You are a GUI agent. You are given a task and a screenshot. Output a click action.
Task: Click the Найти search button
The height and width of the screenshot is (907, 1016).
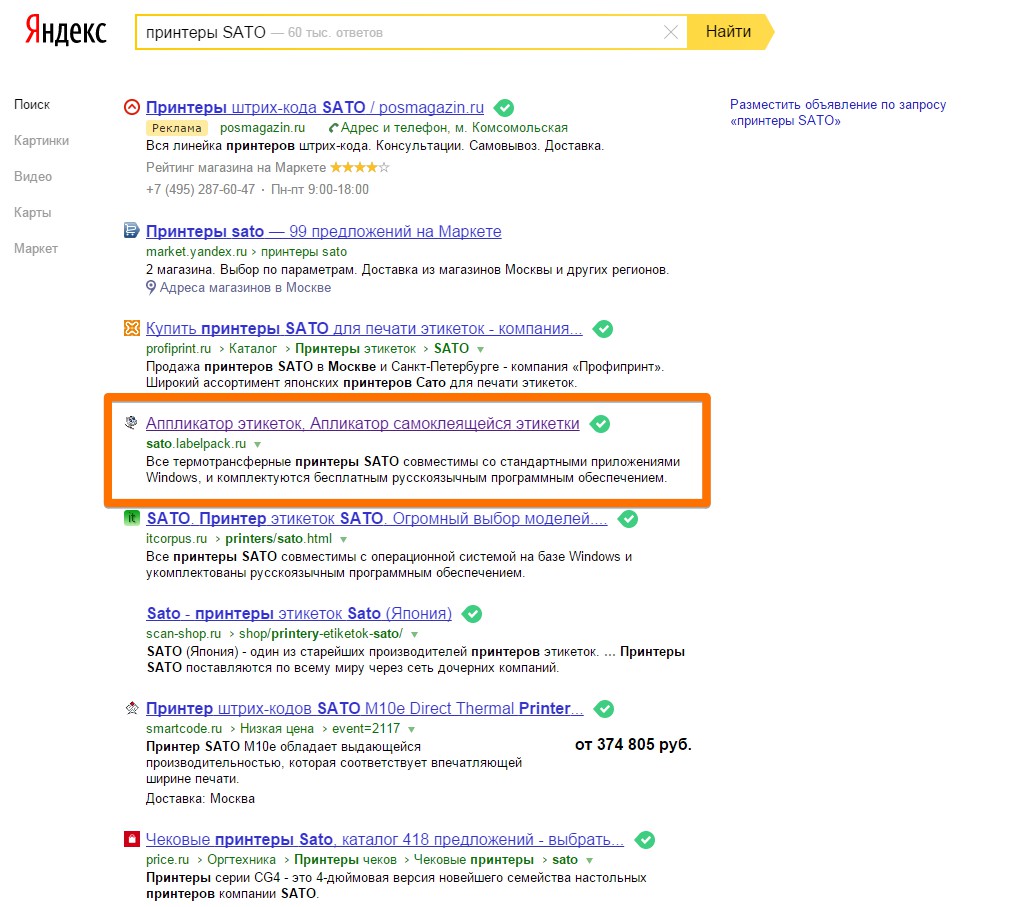point(729,32)
